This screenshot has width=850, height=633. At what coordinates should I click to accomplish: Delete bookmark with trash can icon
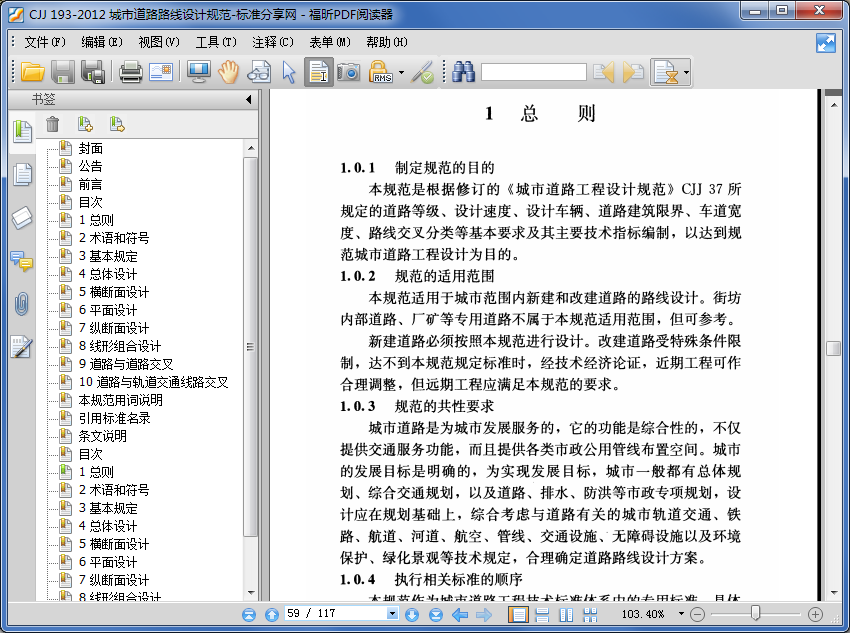[53, 124]
